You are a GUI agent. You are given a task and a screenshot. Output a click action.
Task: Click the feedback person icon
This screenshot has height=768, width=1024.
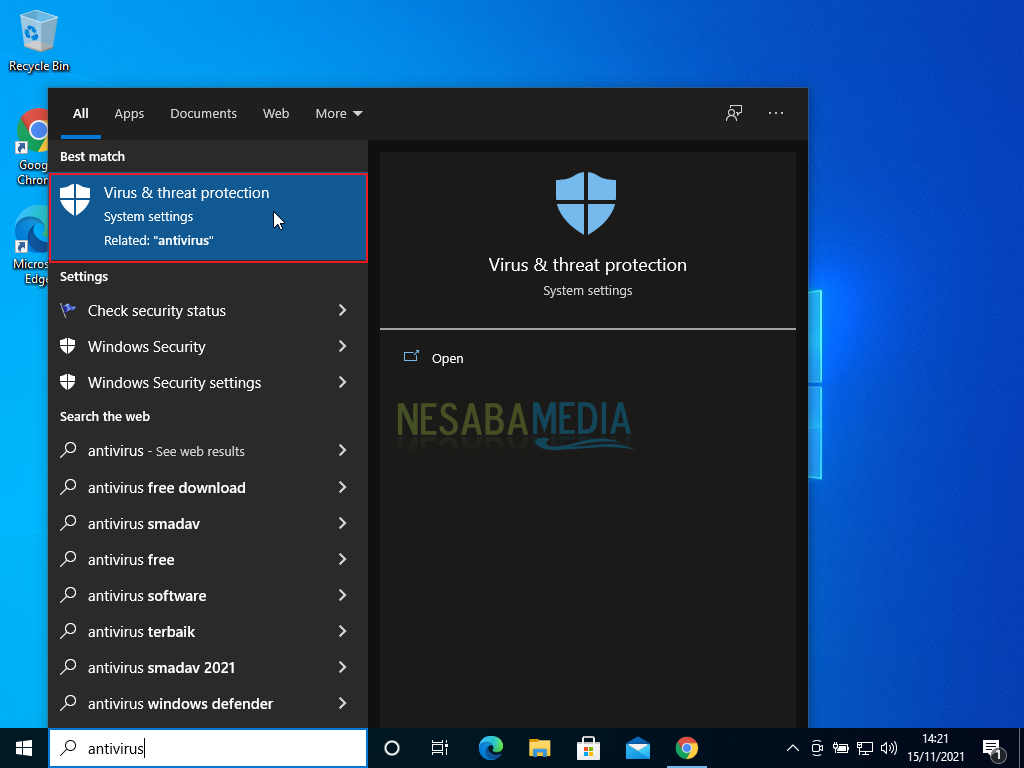734,114
